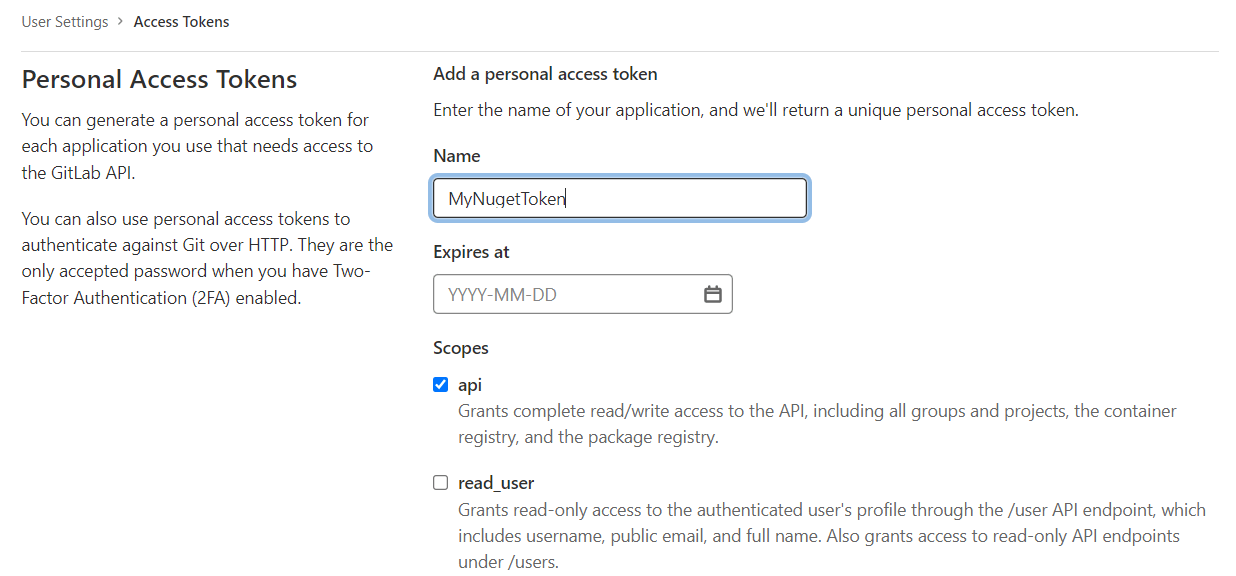1236x576 pixels.
Task: Click the Expires at field label
Action: 471,251
